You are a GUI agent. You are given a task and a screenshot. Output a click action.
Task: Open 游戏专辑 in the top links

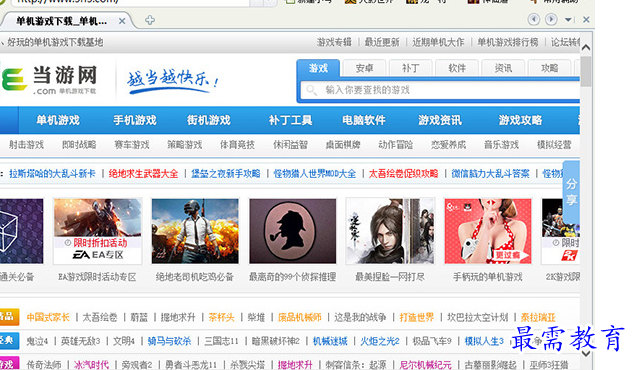click(334, 42)
